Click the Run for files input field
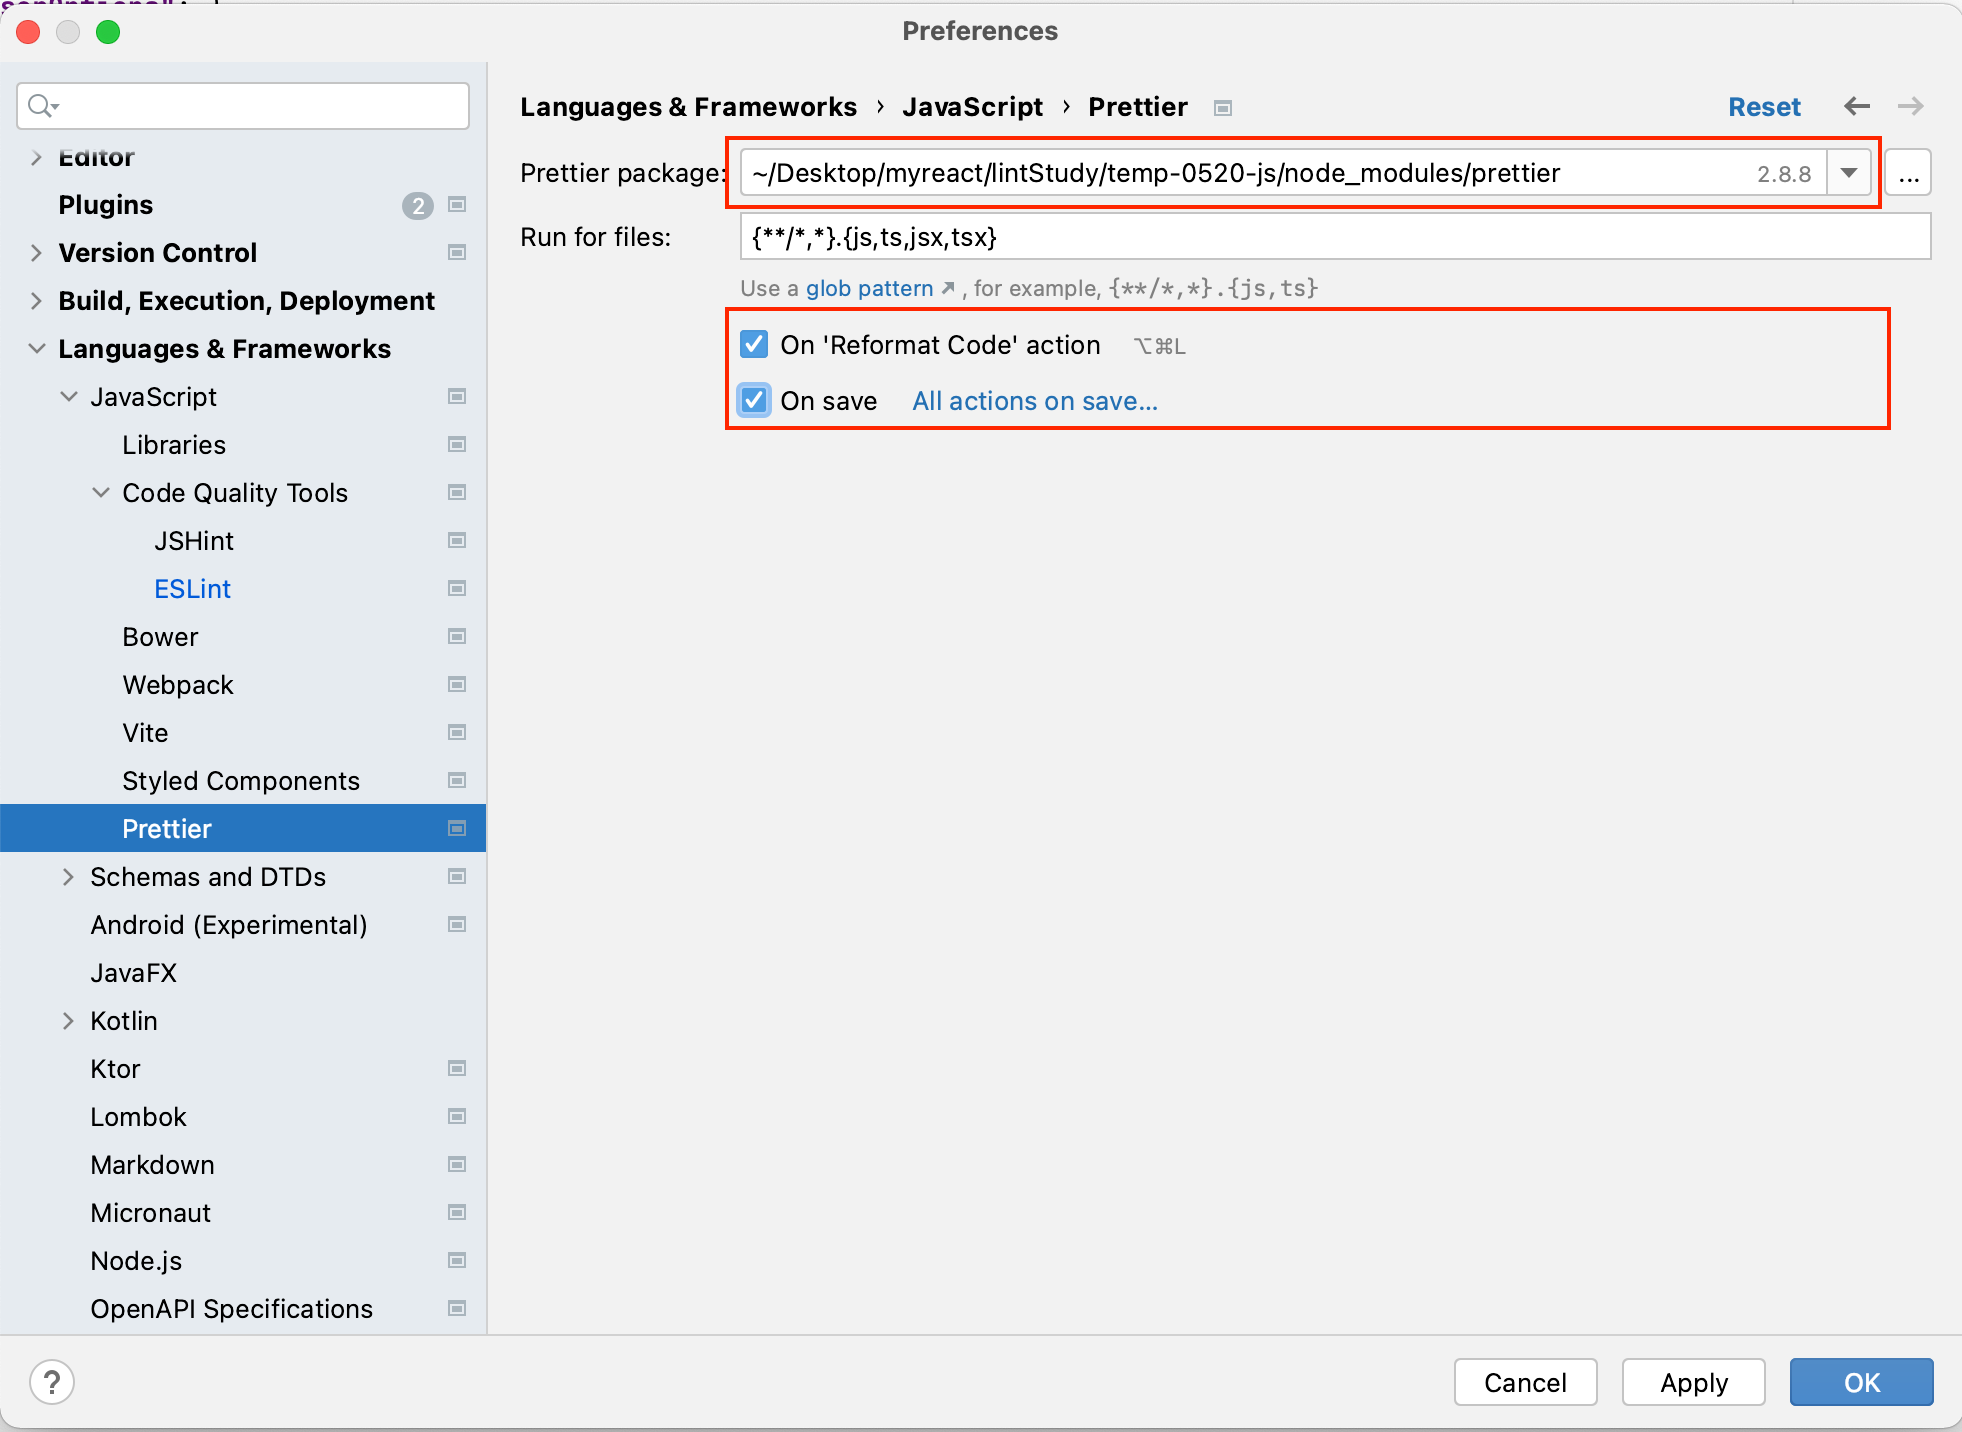This screenshot has height=1432, width=1962. (1334, 238)
